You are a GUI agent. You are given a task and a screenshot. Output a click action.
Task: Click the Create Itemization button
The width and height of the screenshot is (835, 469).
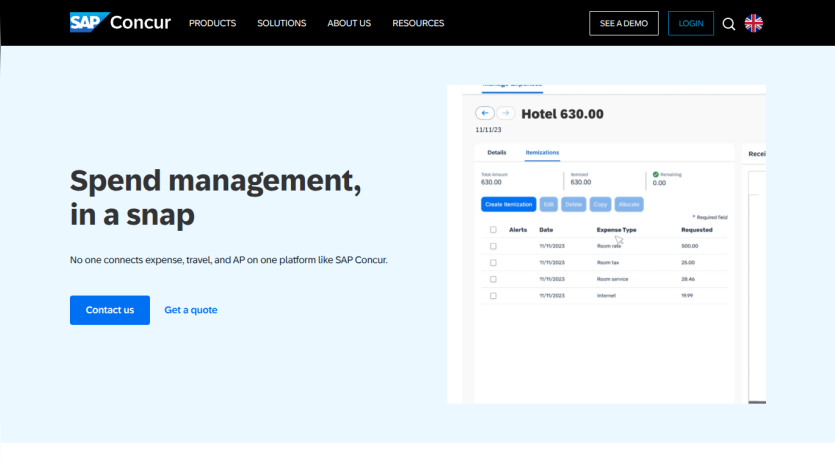click(x=509, y=204)
